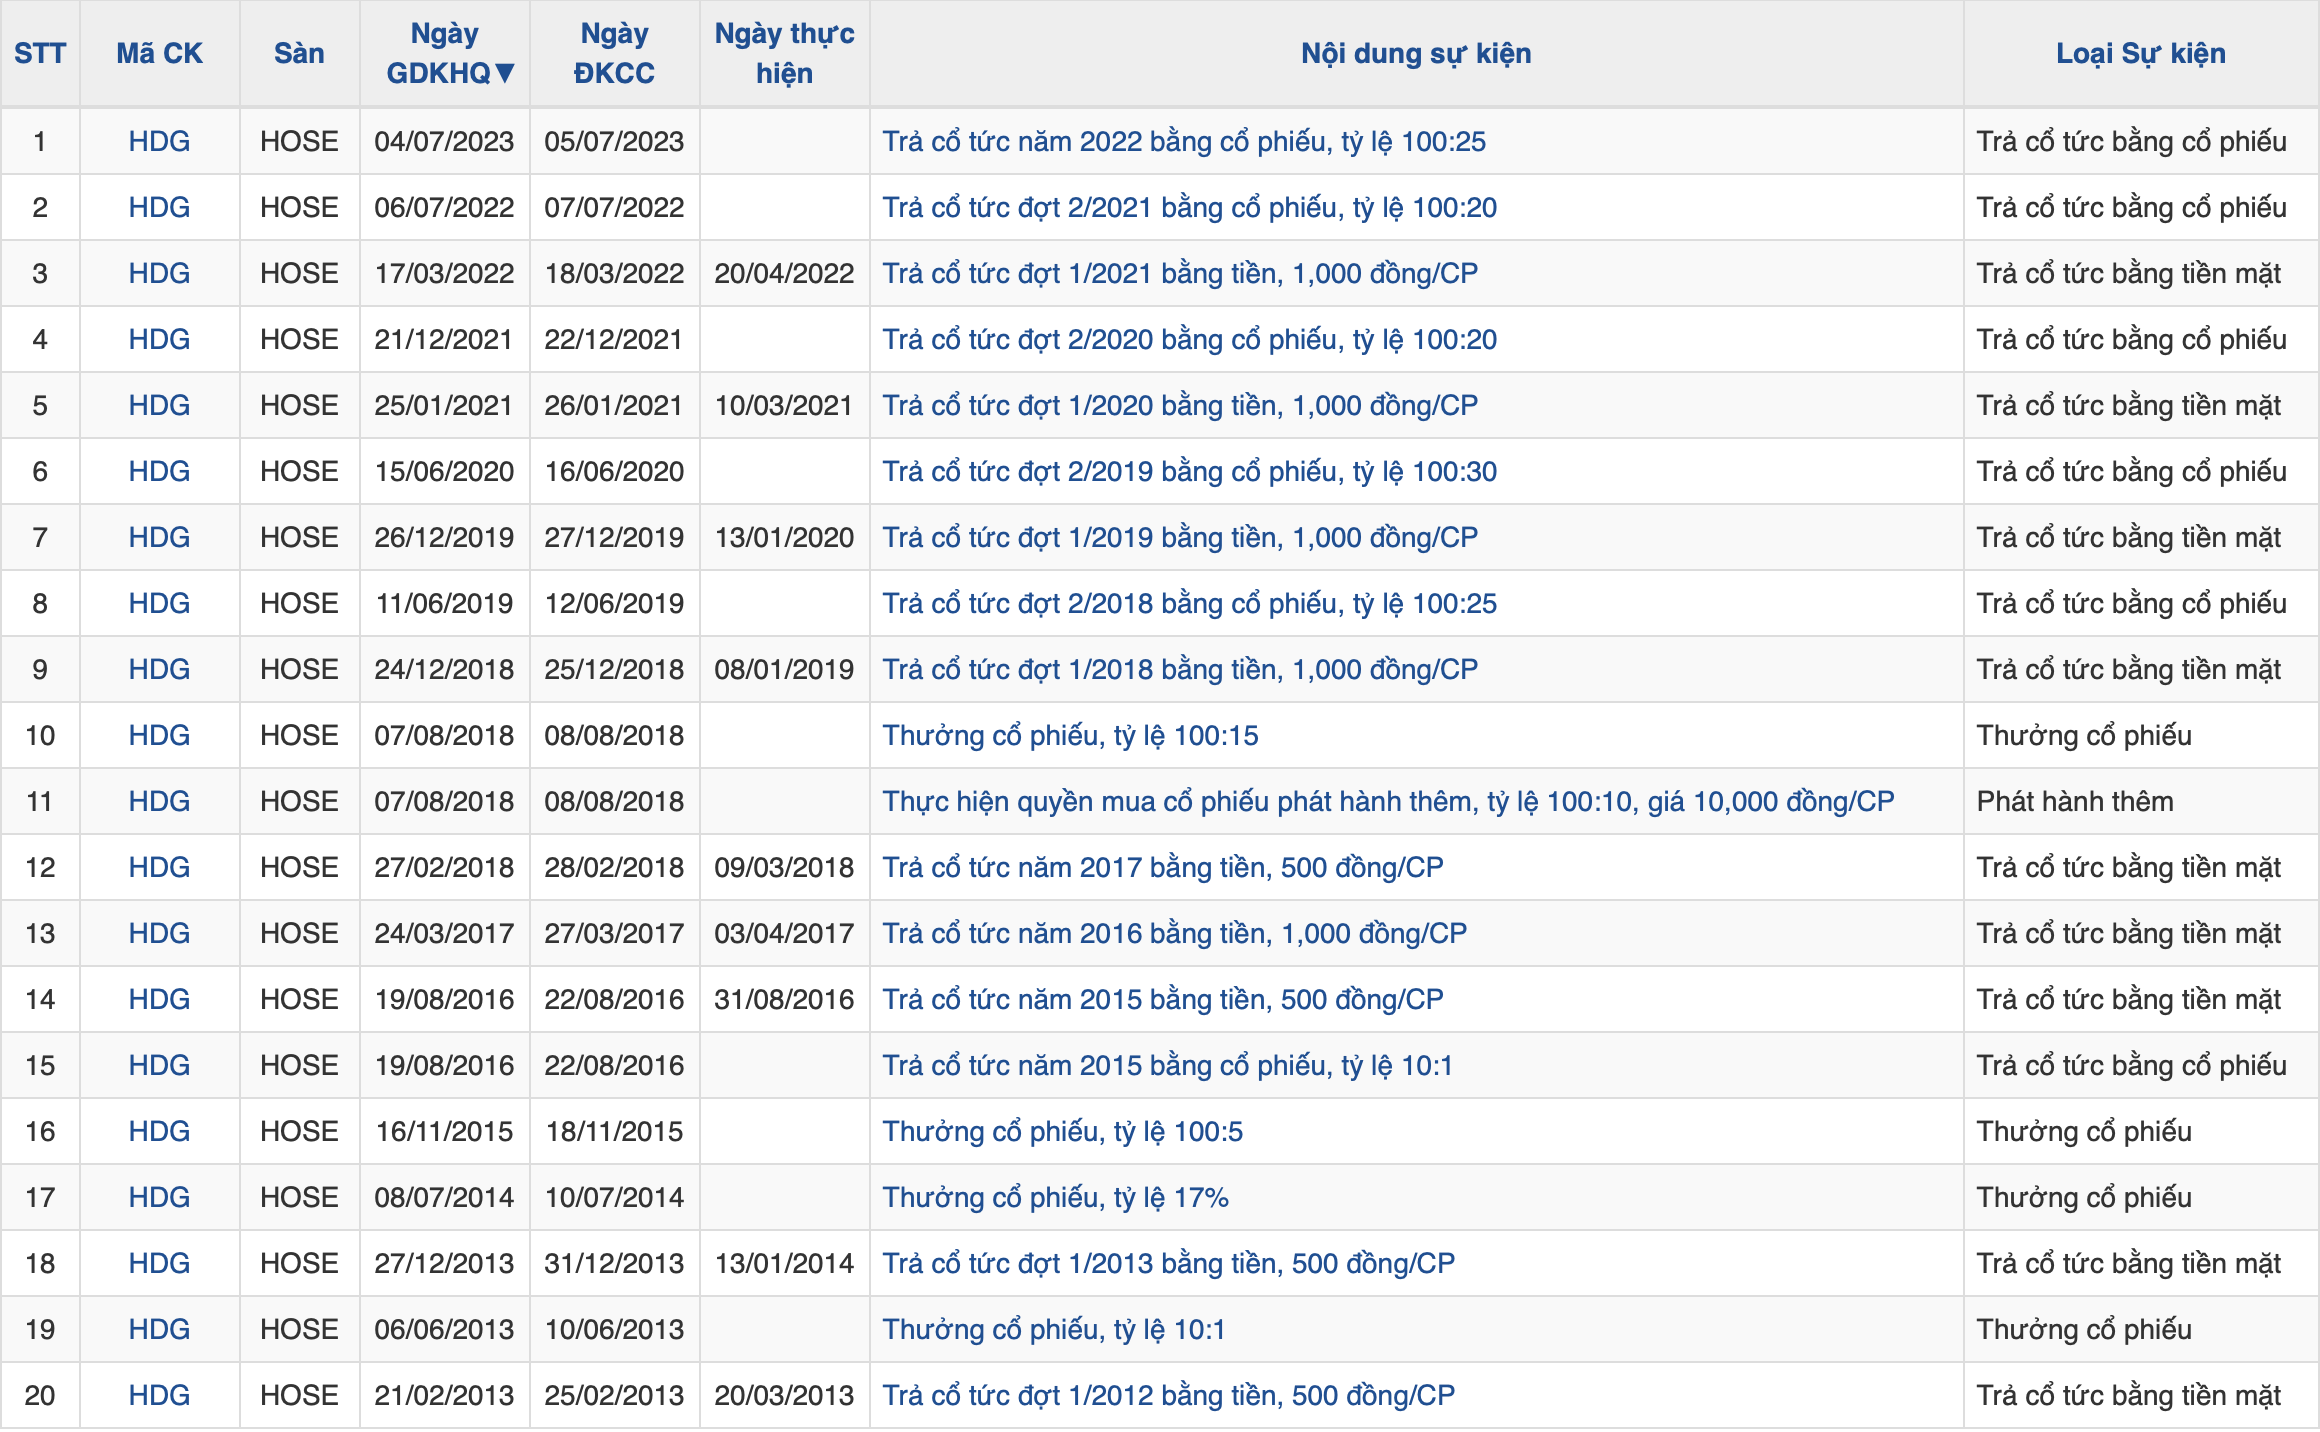This screenshot has height=1432, width=2320.
Task: Open 2017 cash dividend 500 đồng link
Action: [x=1162, y=867]
